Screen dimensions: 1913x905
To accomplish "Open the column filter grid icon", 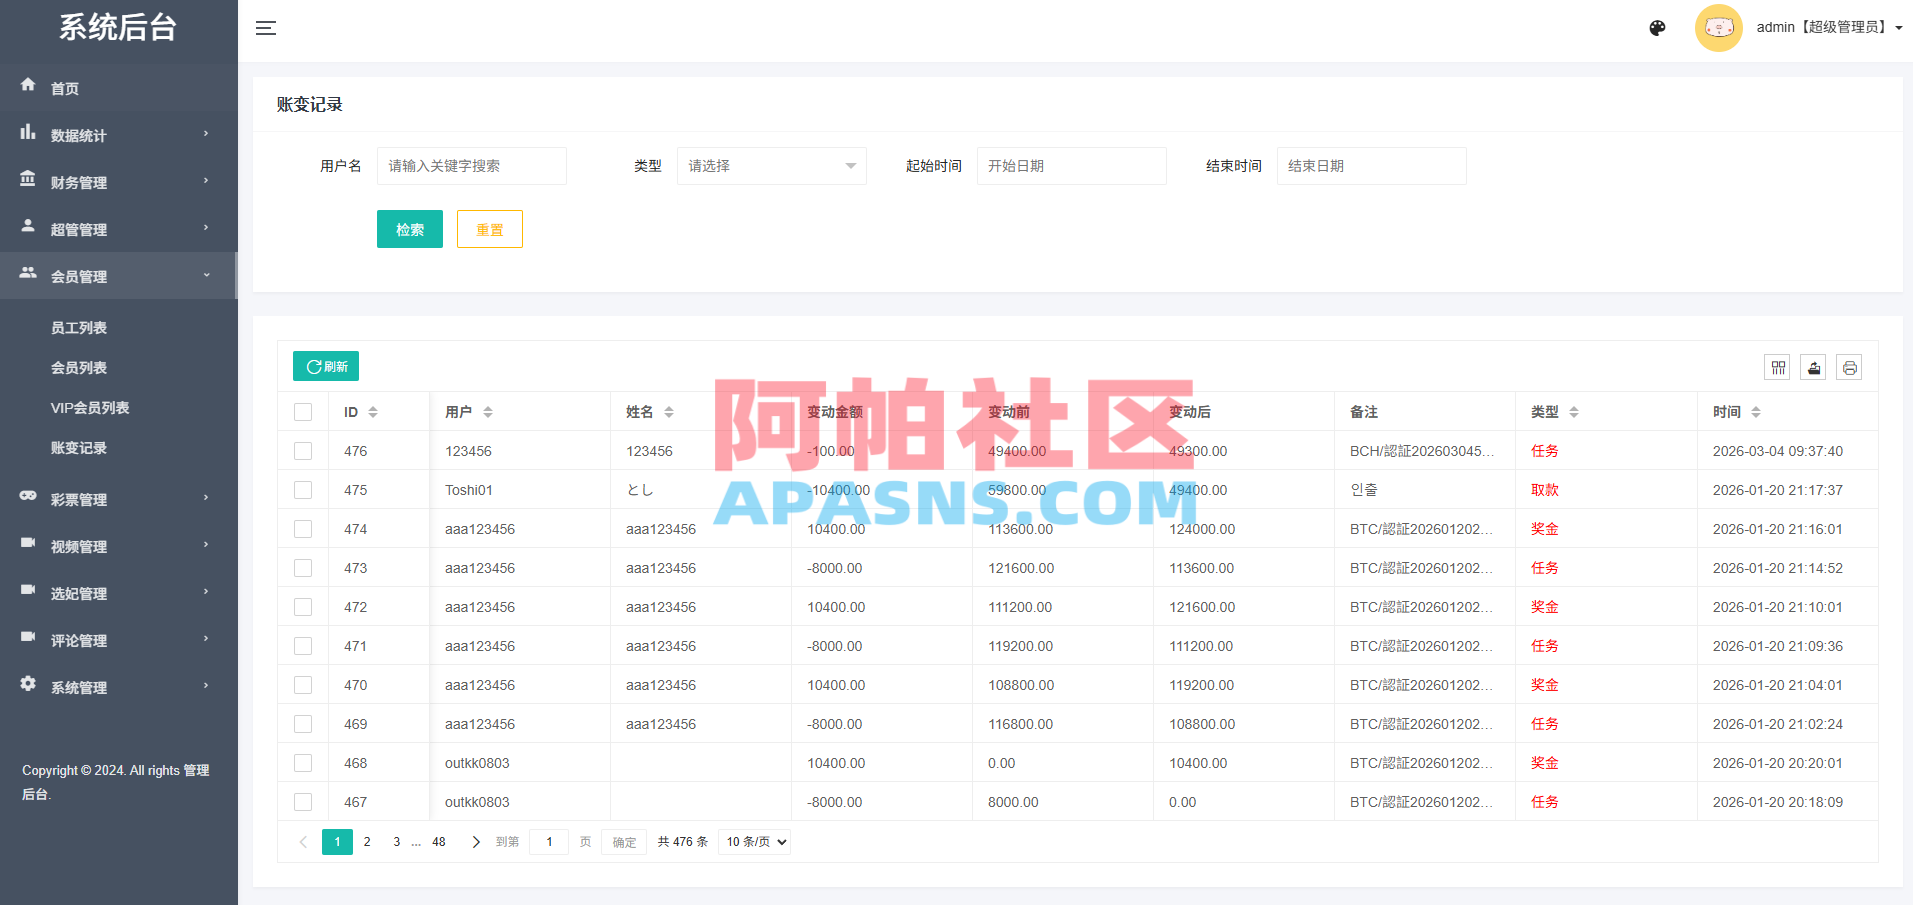I will point(1778,368).
